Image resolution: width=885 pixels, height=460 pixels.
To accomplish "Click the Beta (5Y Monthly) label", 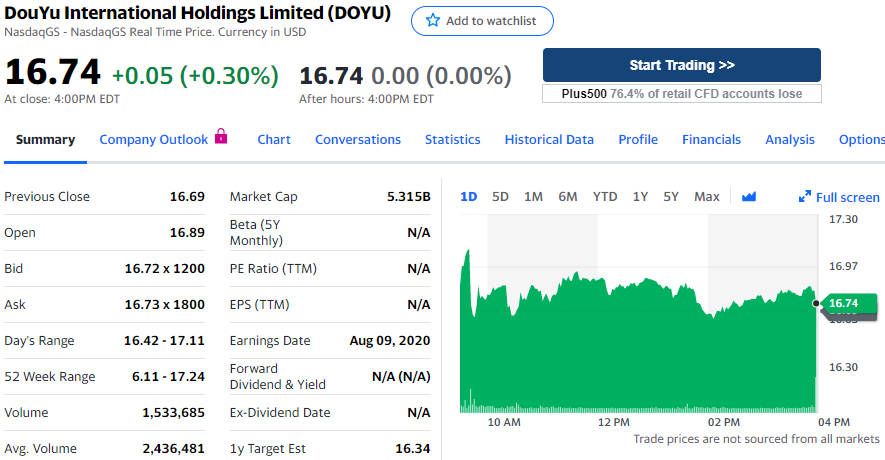I will coord(256,233).
